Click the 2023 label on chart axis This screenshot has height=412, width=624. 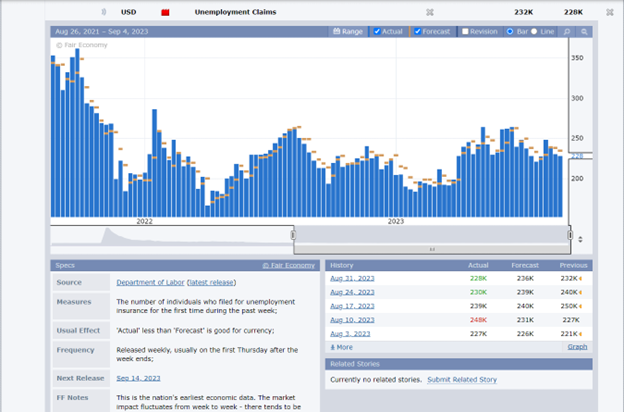(396, 221)
